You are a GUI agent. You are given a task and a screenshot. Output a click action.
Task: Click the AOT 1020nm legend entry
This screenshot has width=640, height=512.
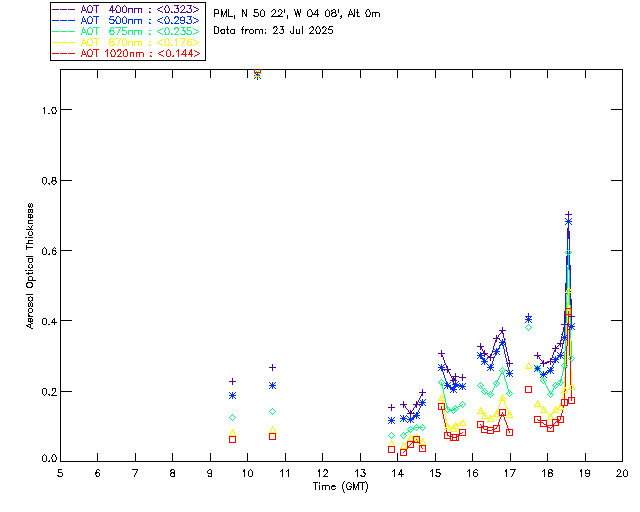tap(126, 53)
